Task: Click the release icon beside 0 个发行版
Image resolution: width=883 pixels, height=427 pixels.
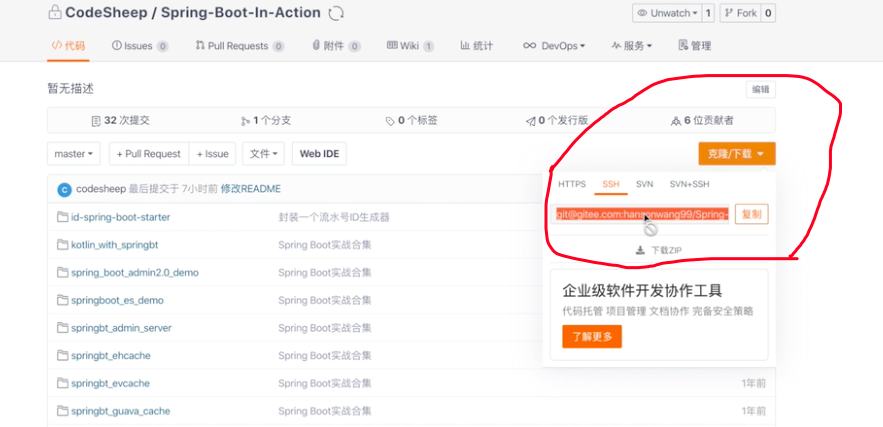Action: coord(530,121)
